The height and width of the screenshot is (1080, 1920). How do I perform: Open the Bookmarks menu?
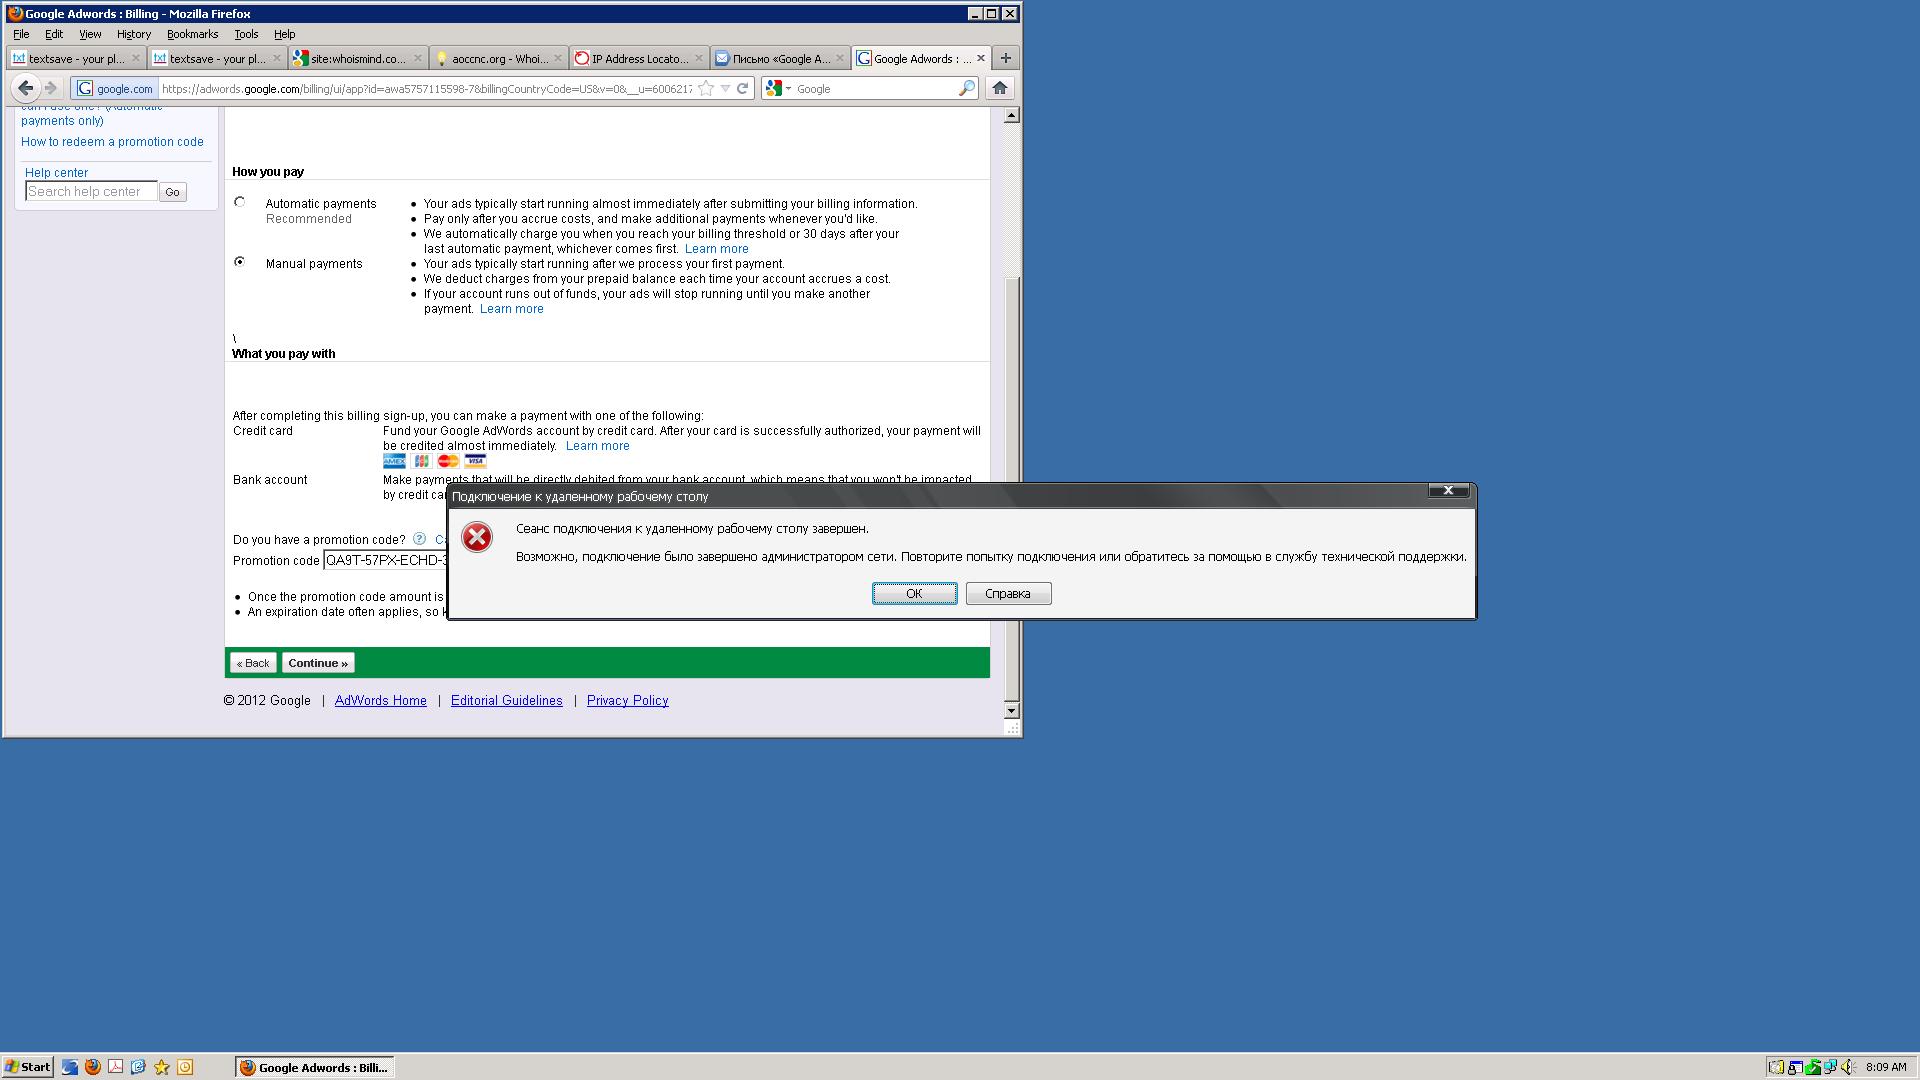pyautogui.click(x=192, y=34)
